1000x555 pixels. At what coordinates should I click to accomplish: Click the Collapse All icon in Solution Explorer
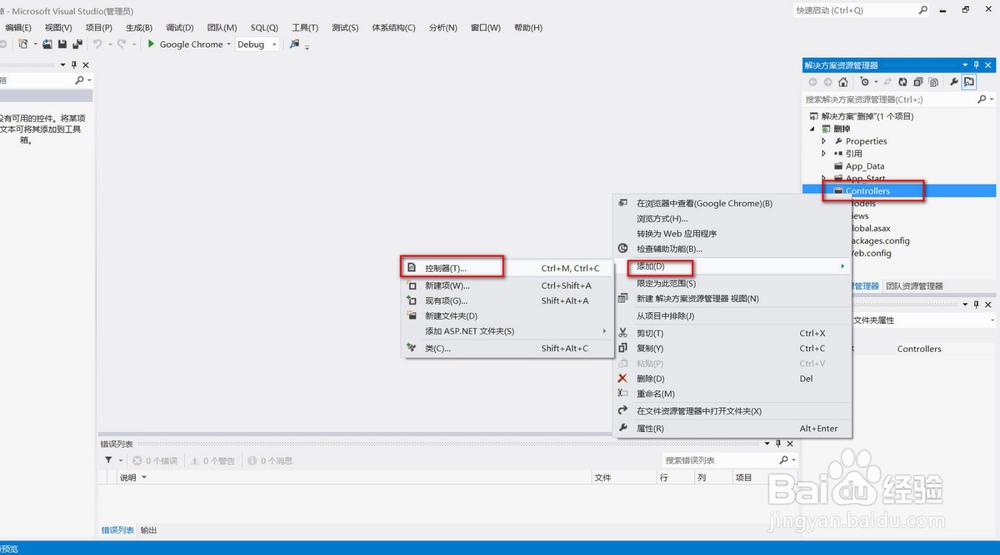tap(918, 82)
